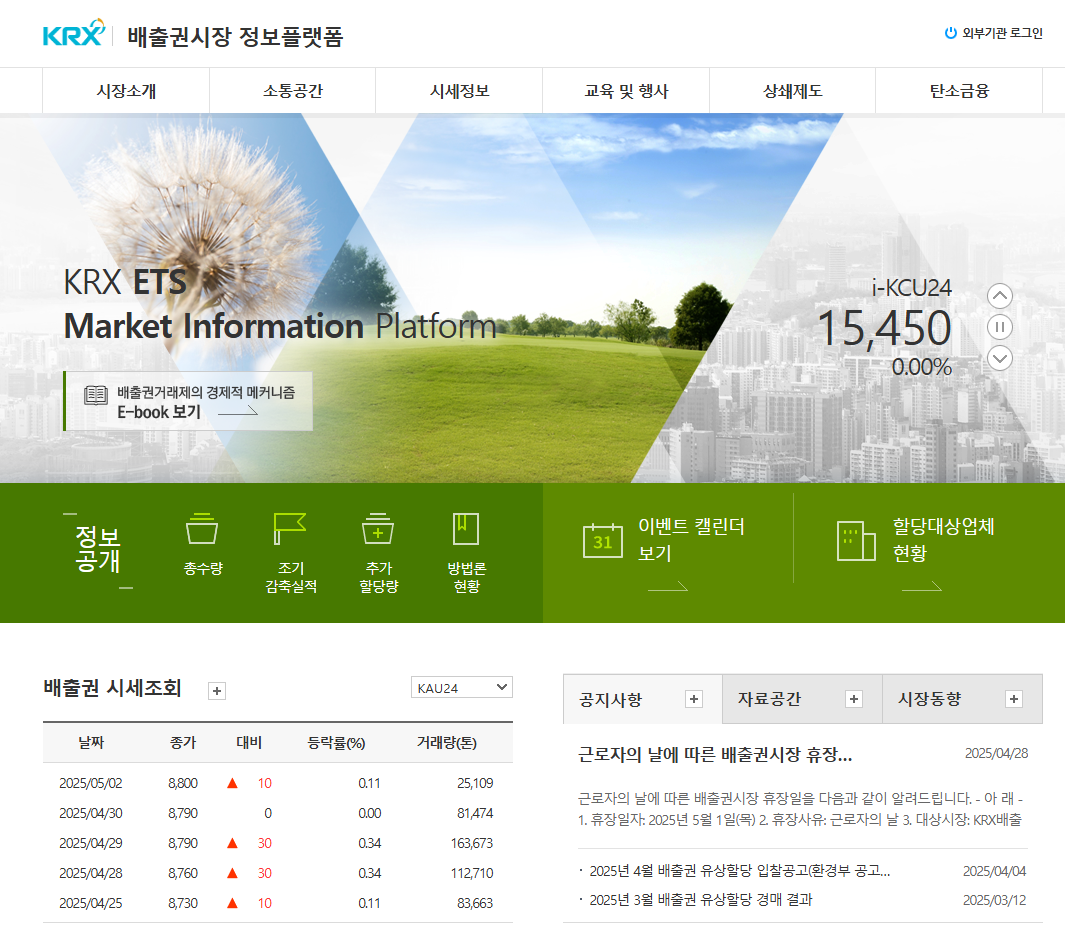Select the 자료공간 tab
This screenshot has height=941, width=1065.
[770, 699]
